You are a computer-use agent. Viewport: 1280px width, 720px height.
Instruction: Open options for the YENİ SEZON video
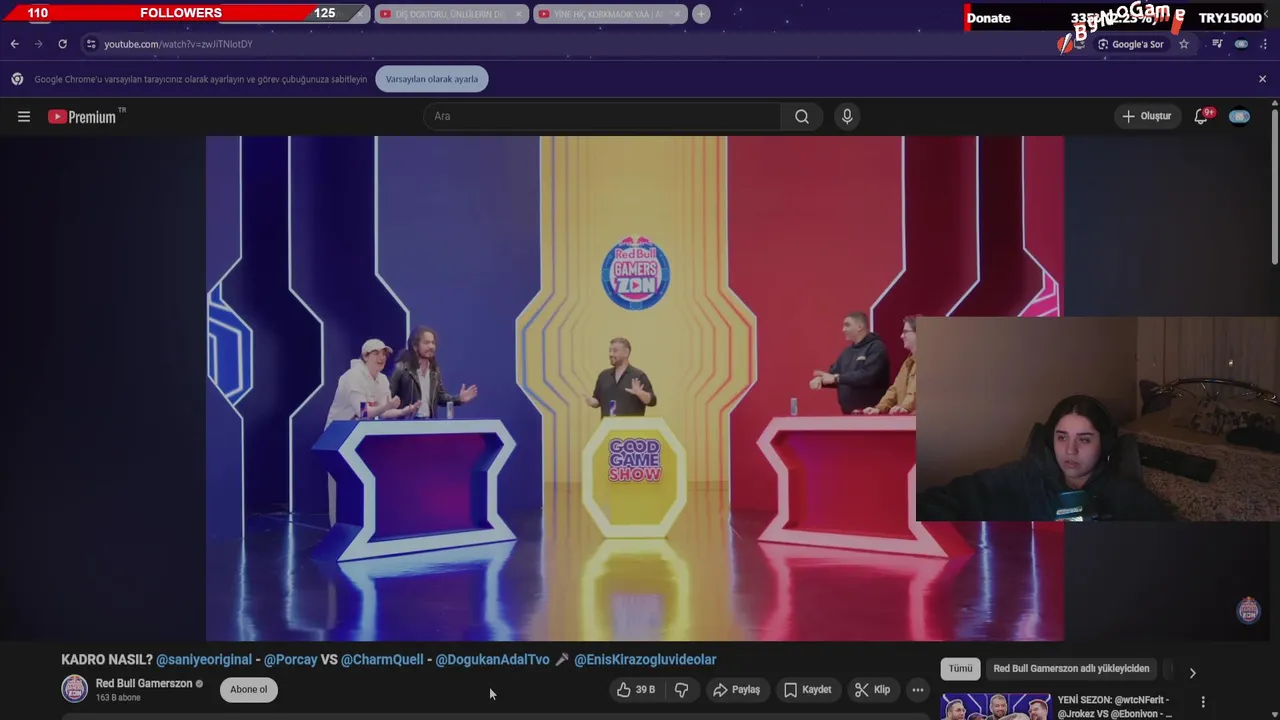point(1203,702)
